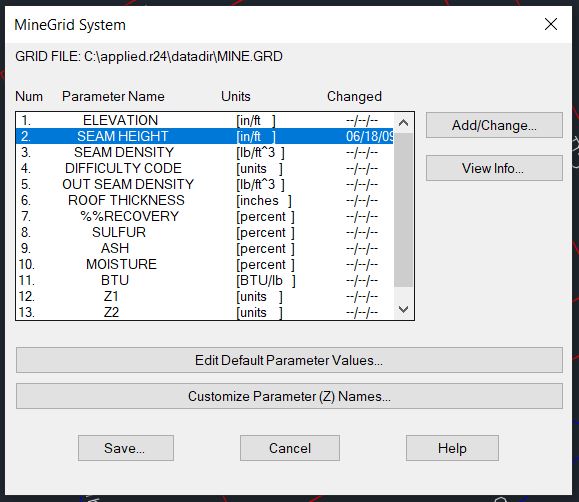
Task: Click the Add/Change... button
Action: click(494, 125)
